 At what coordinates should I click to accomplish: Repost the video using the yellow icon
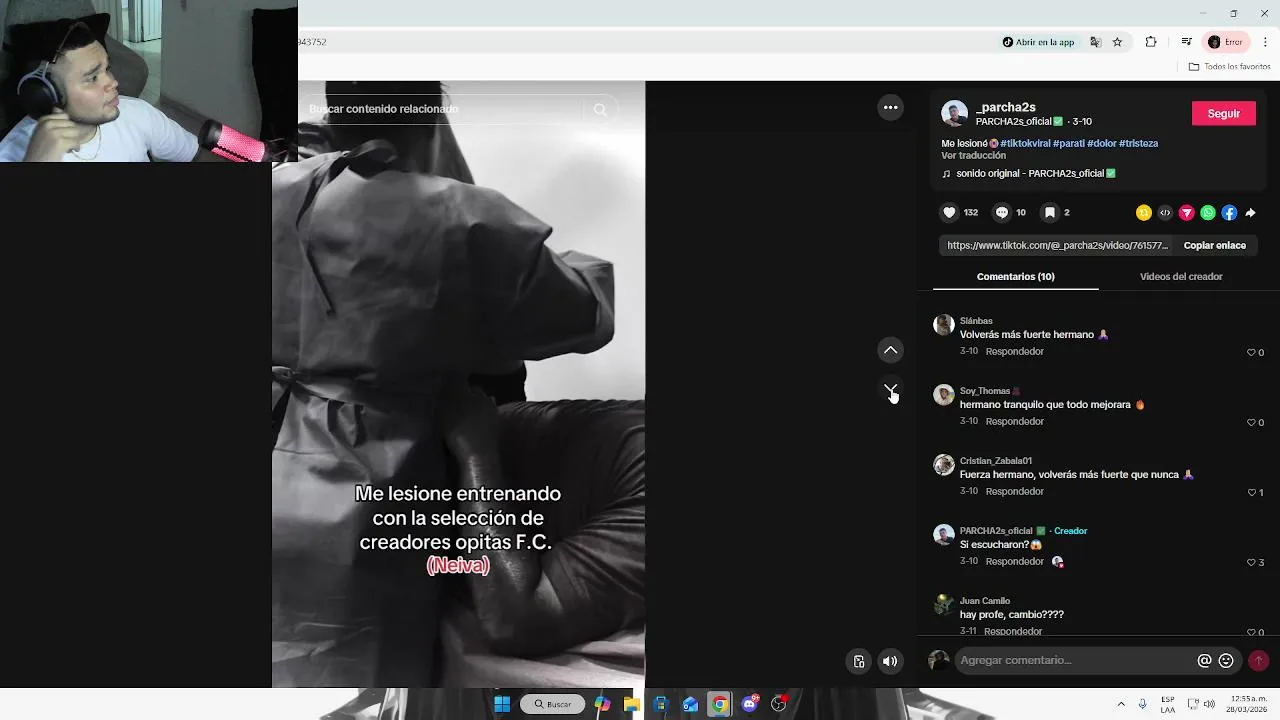1144,213
